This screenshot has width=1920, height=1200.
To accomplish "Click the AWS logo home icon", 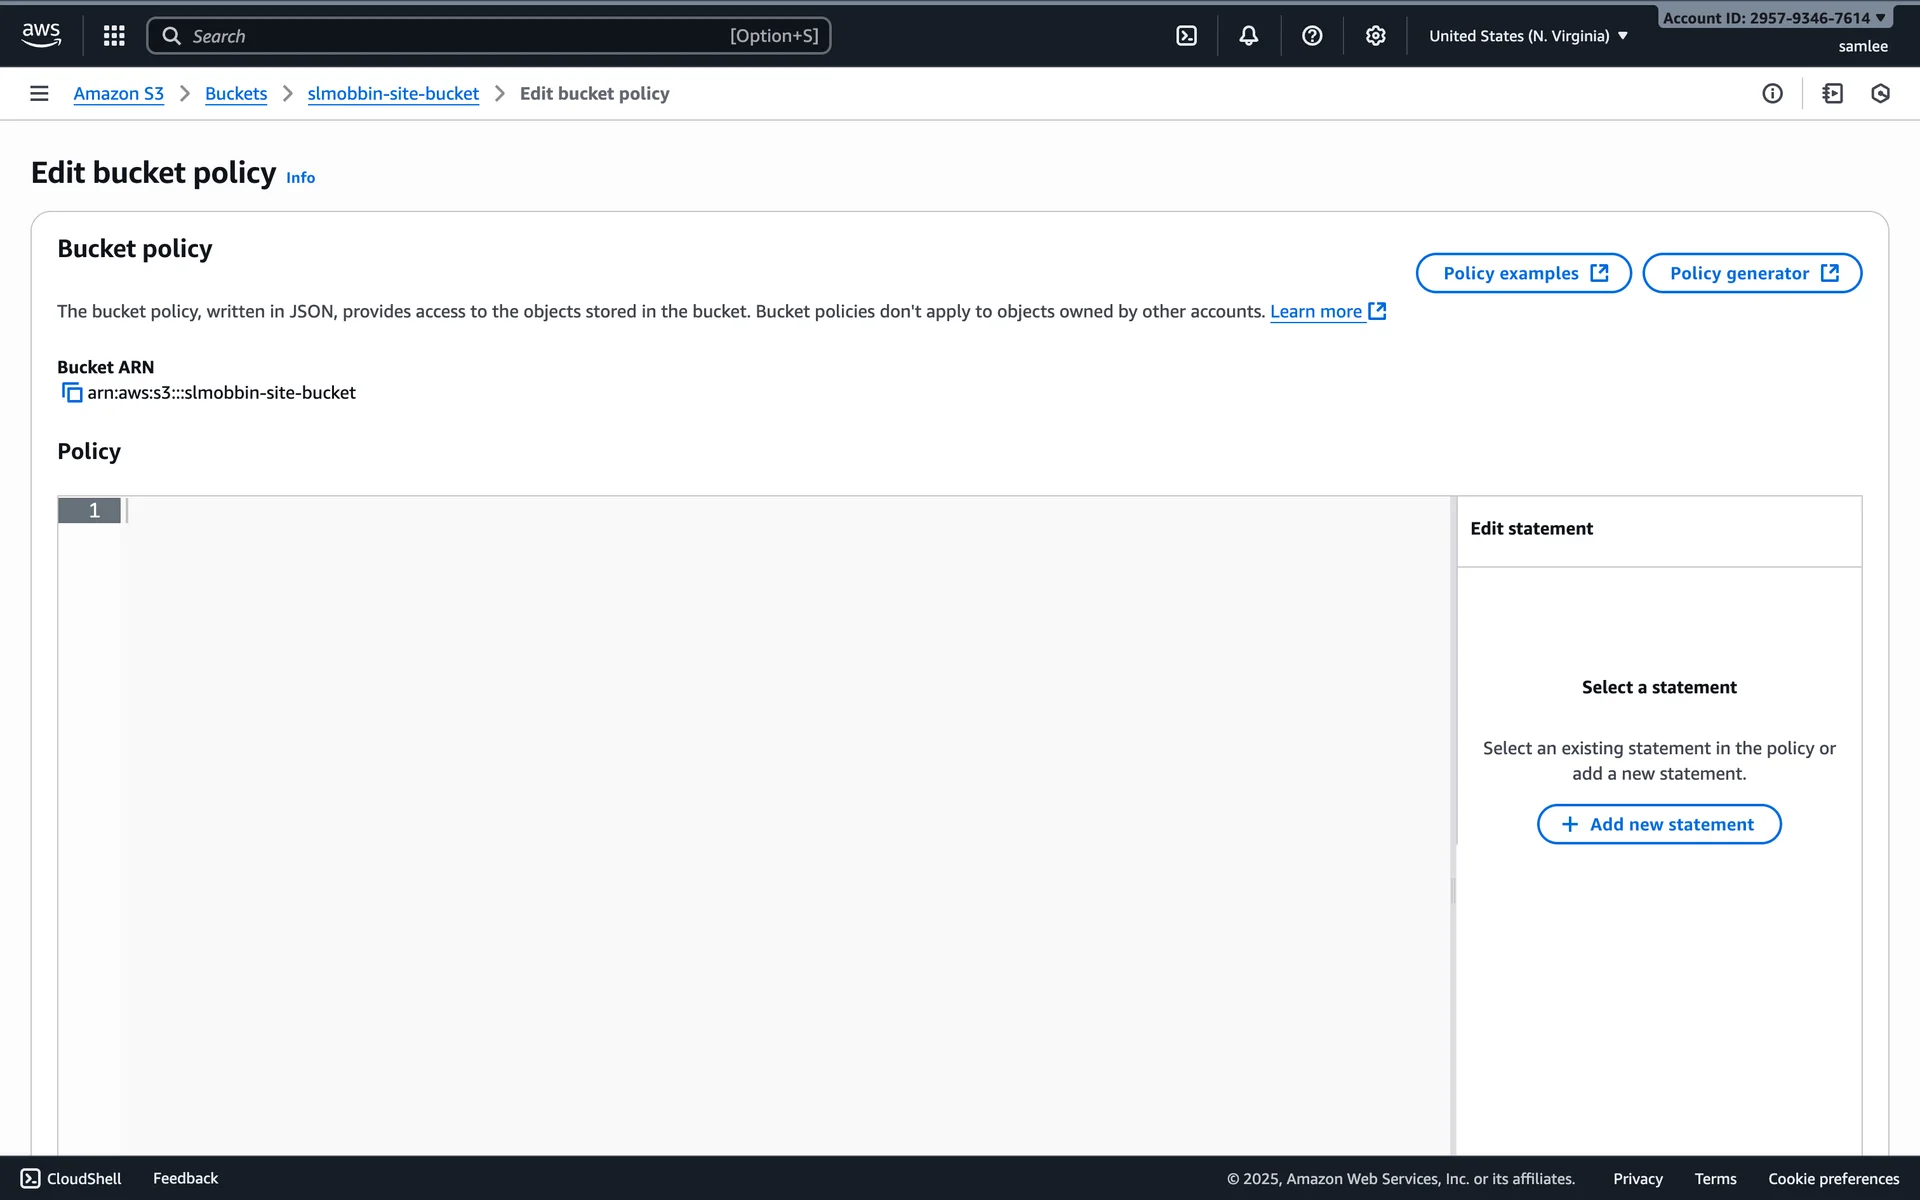I will click(x=41, y=34).
